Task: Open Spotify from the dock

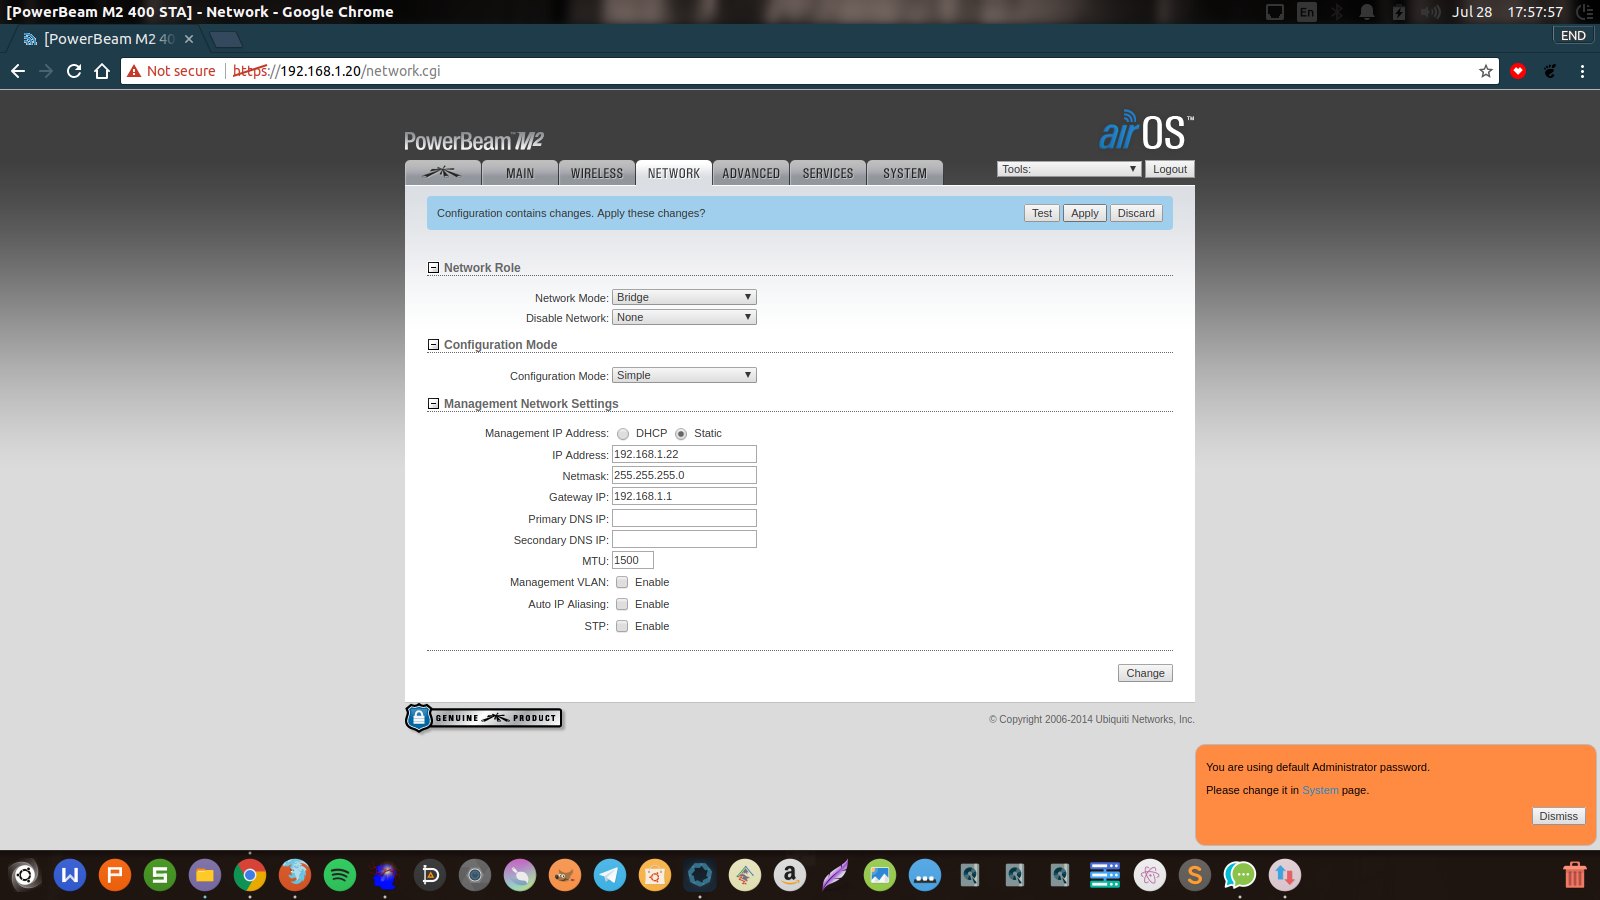Action: point(340,876)
